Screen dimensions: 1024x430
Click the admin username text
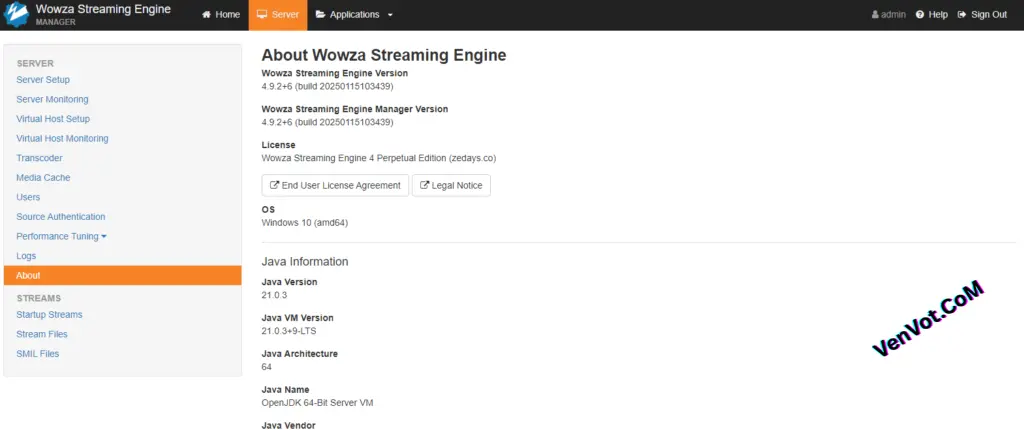pos(893,14)
